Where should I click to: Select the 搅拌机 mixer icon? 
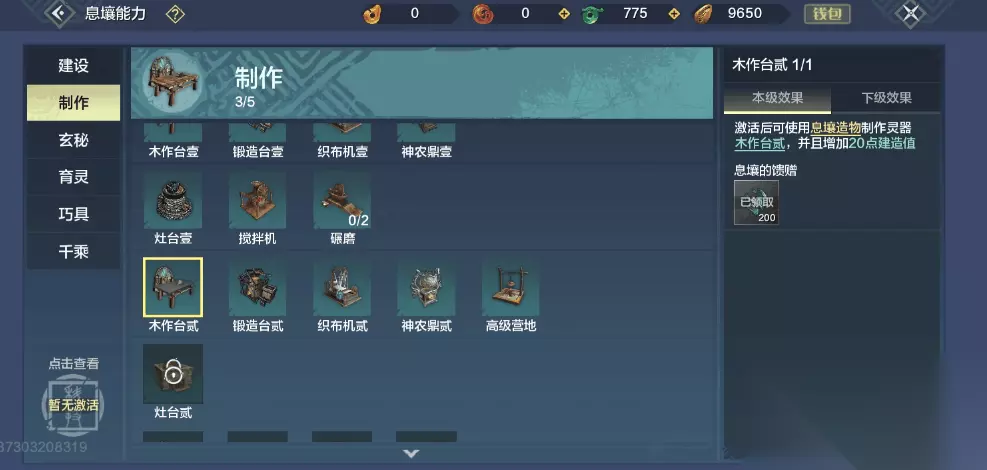257,200
